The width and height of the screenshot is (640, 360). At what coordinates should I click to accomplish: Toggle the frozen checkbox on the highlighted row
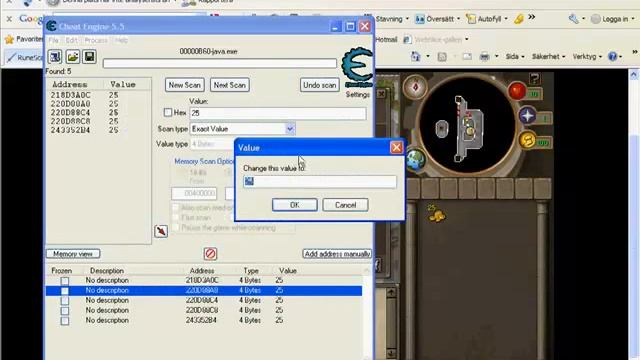64,291
